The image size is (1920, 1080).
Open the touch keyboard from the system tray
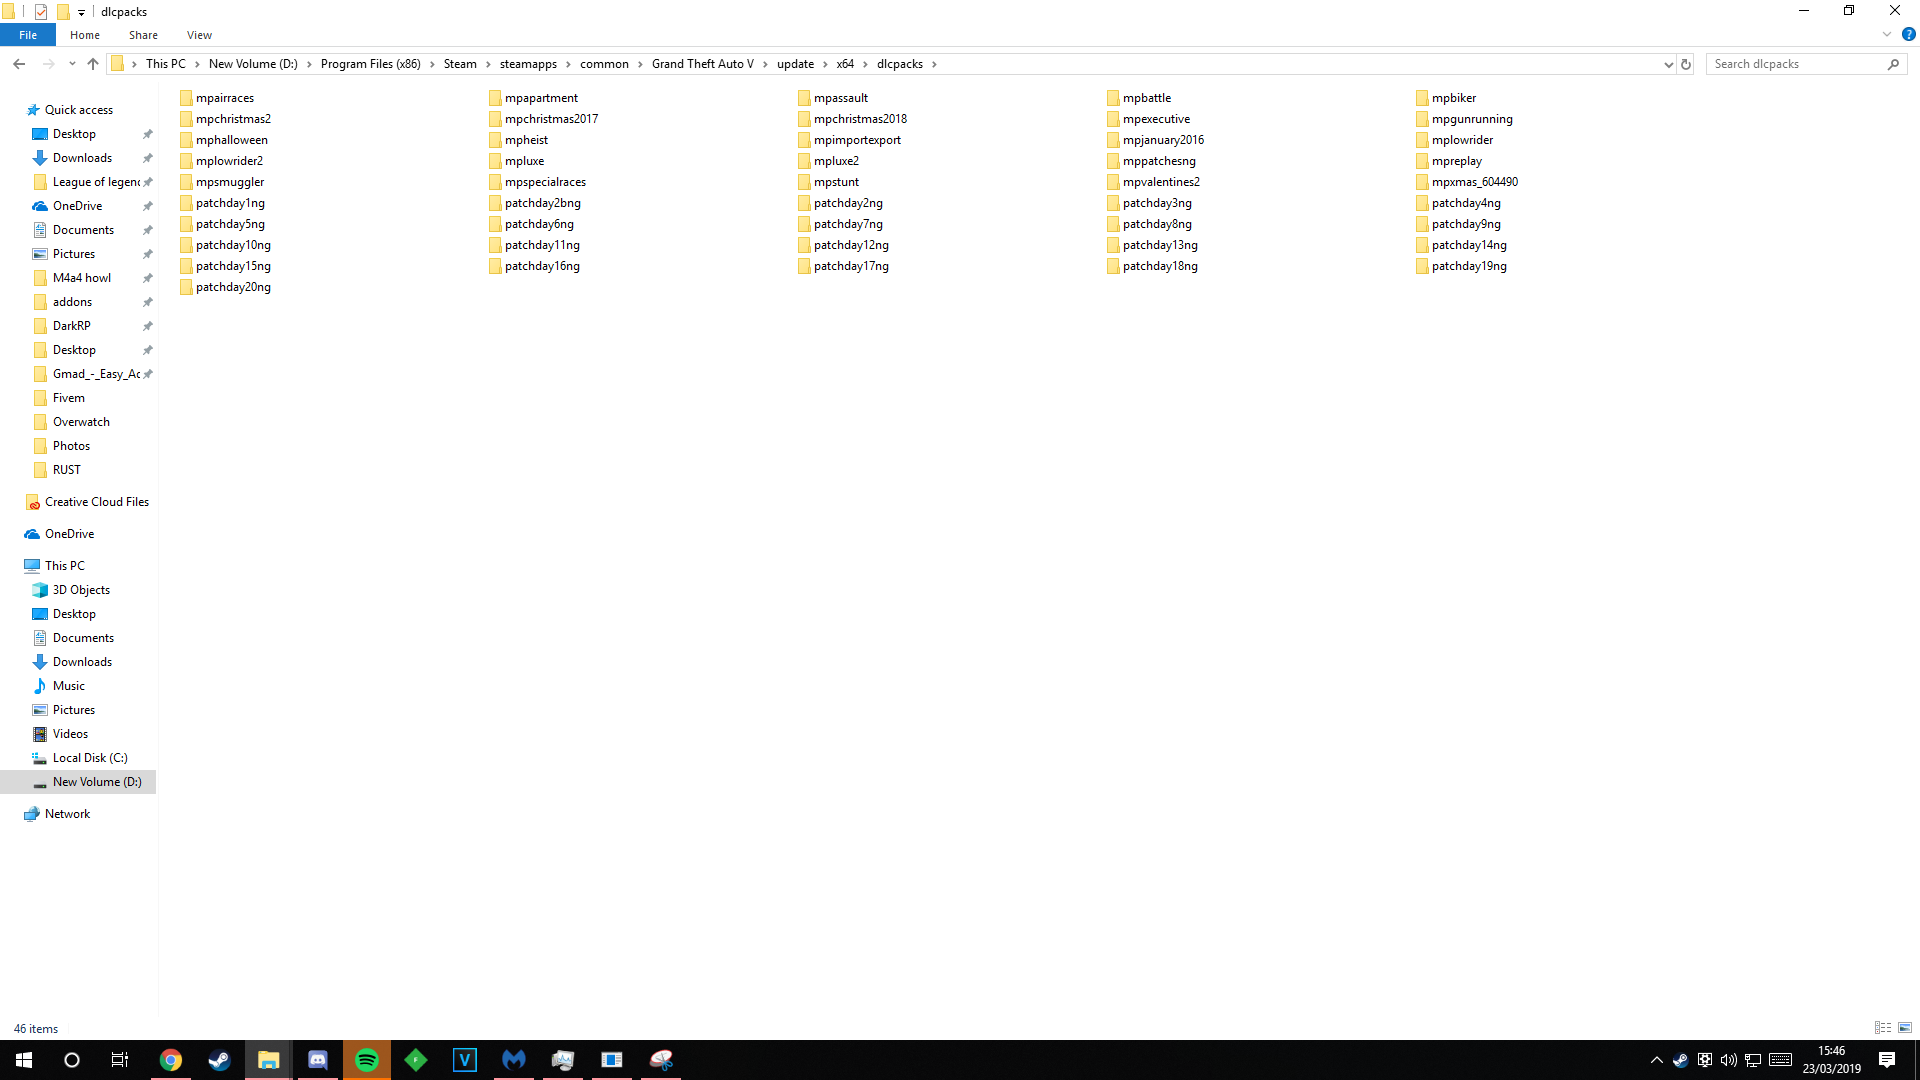[x=1780, y=1060]
